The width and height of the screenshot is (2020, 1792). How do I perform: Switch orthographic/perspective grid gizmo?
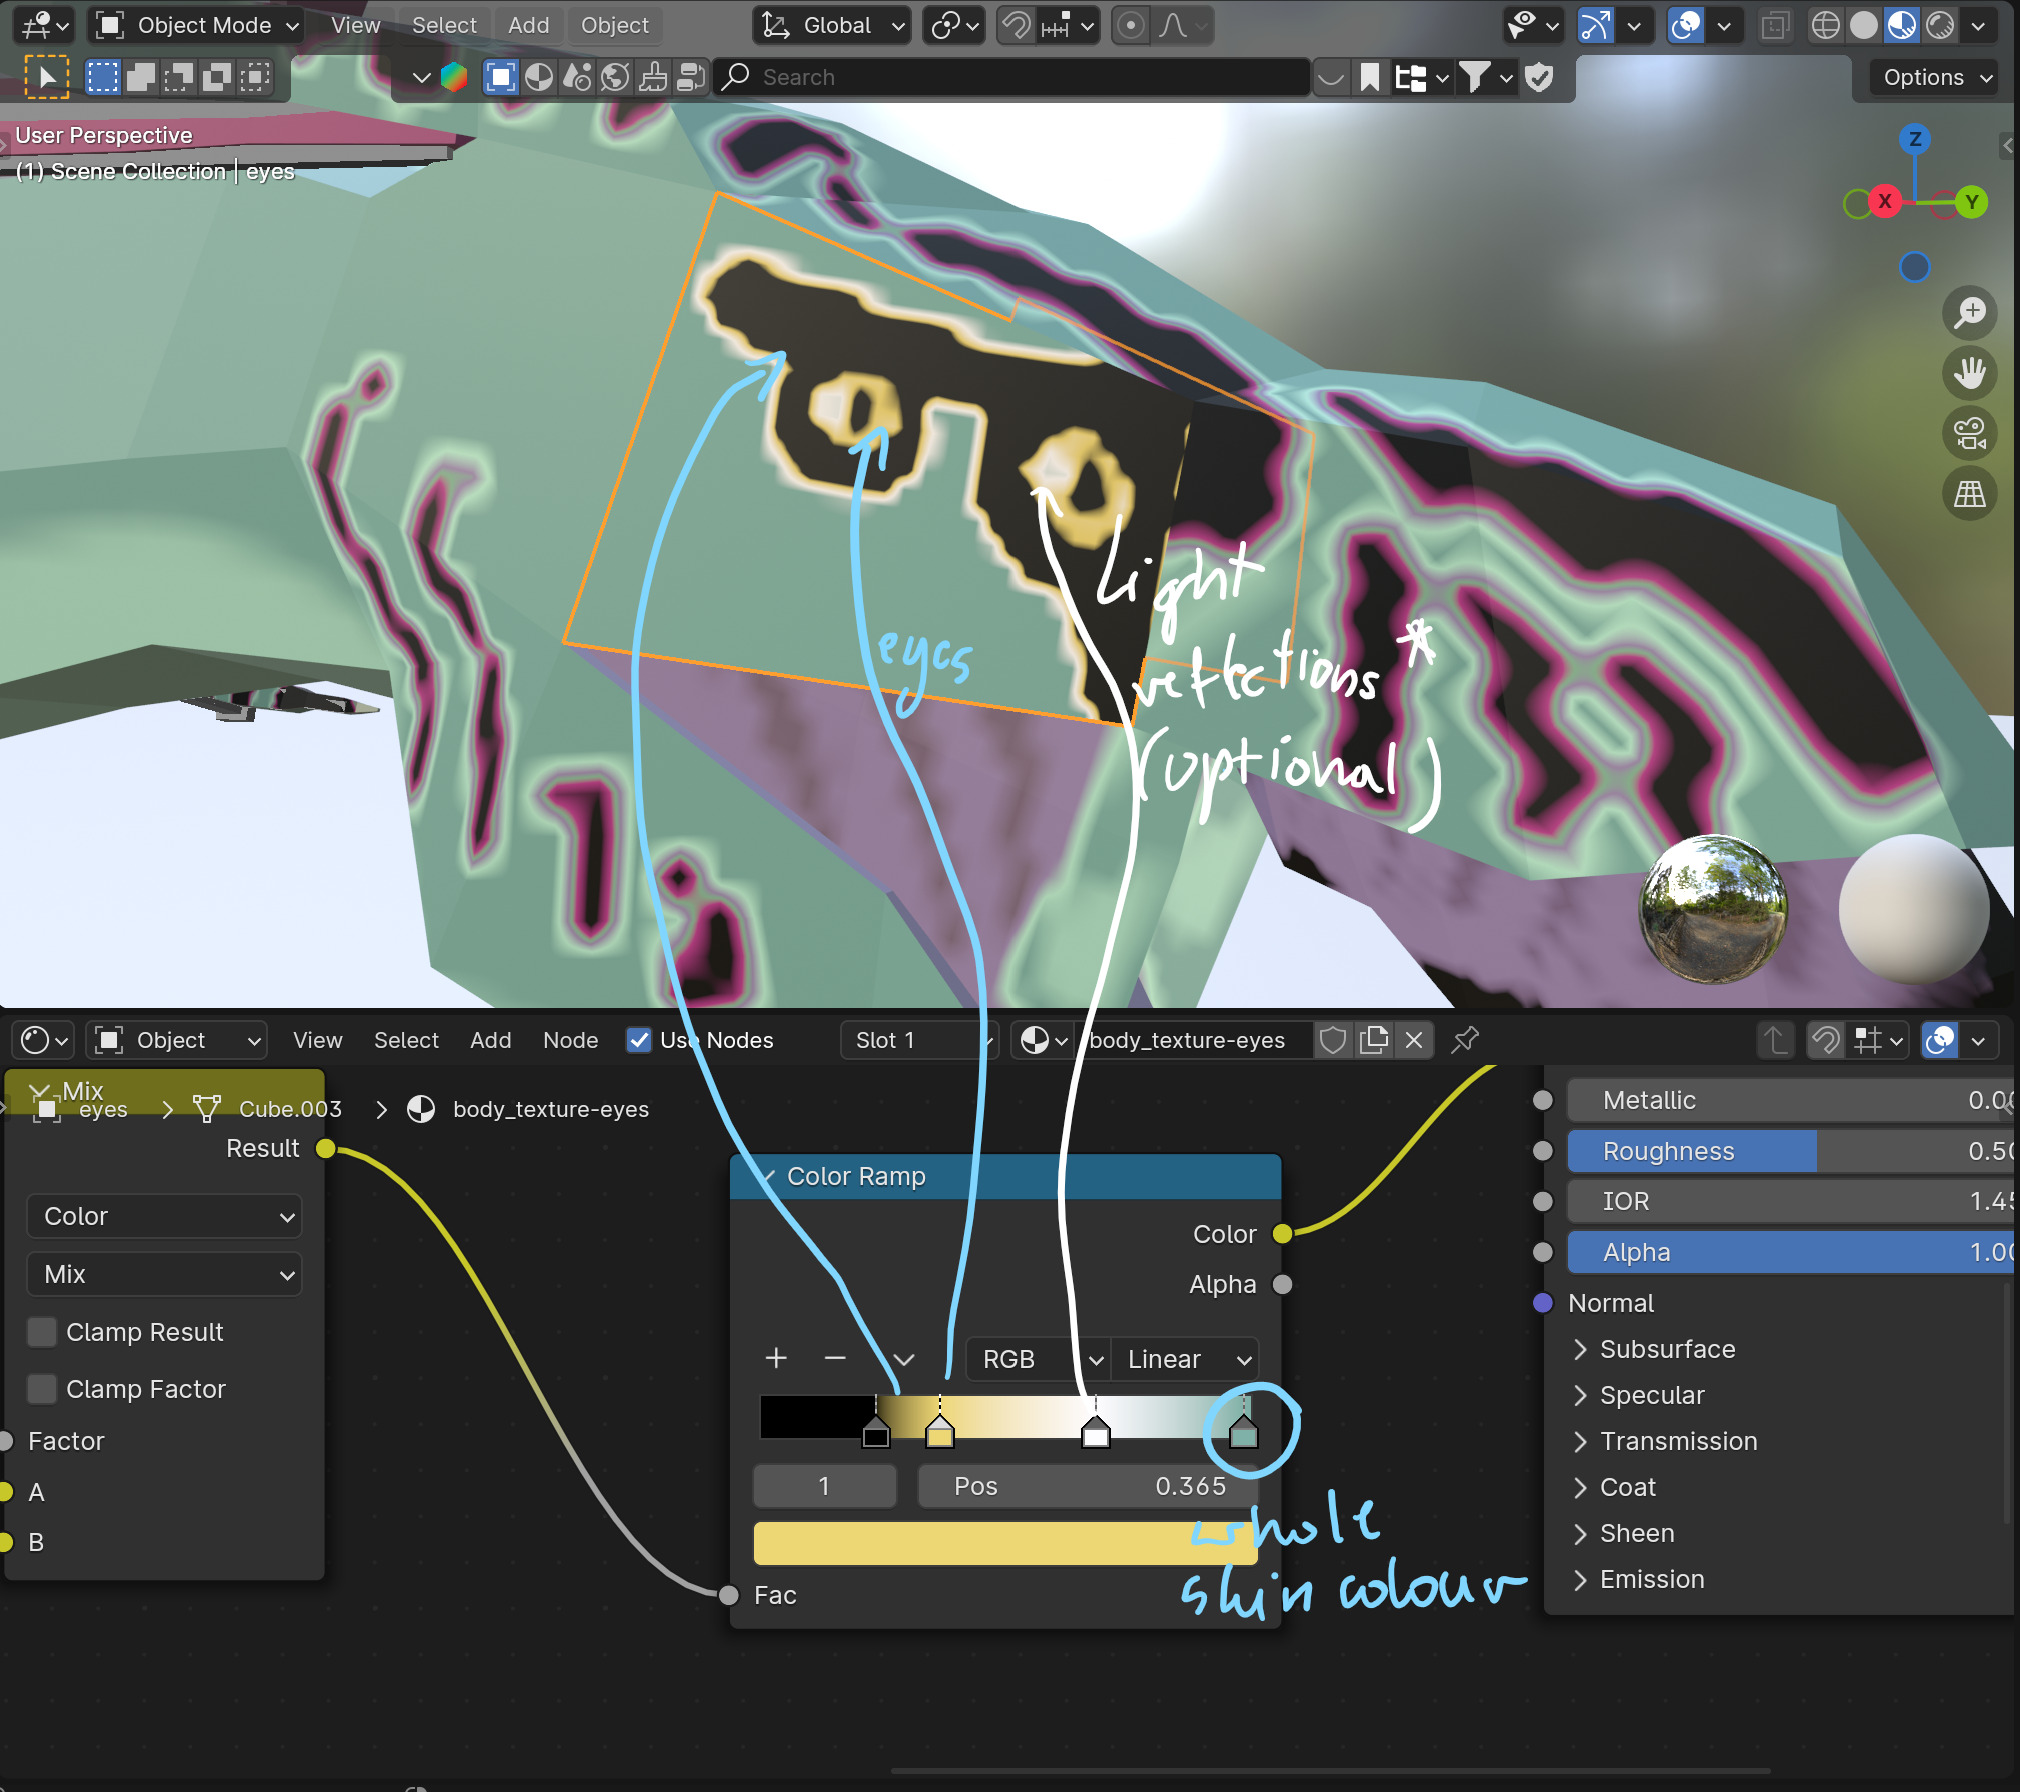tap(1970, 493)
